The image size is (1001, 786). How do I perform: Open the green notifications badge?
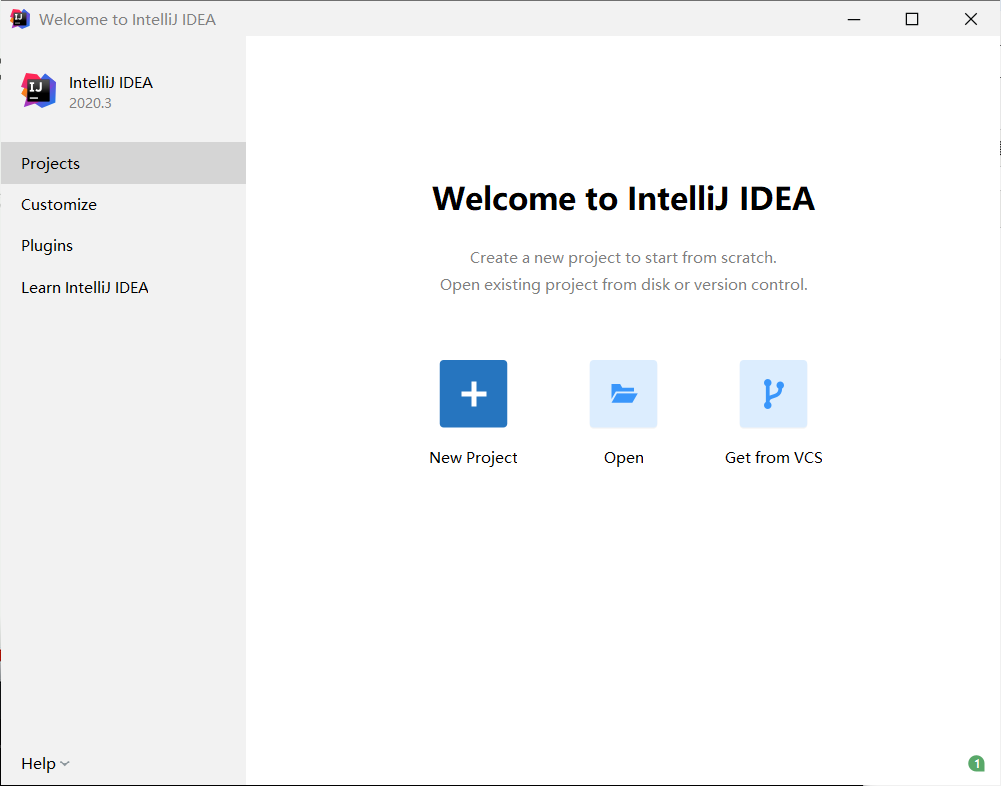click(976, 763)
